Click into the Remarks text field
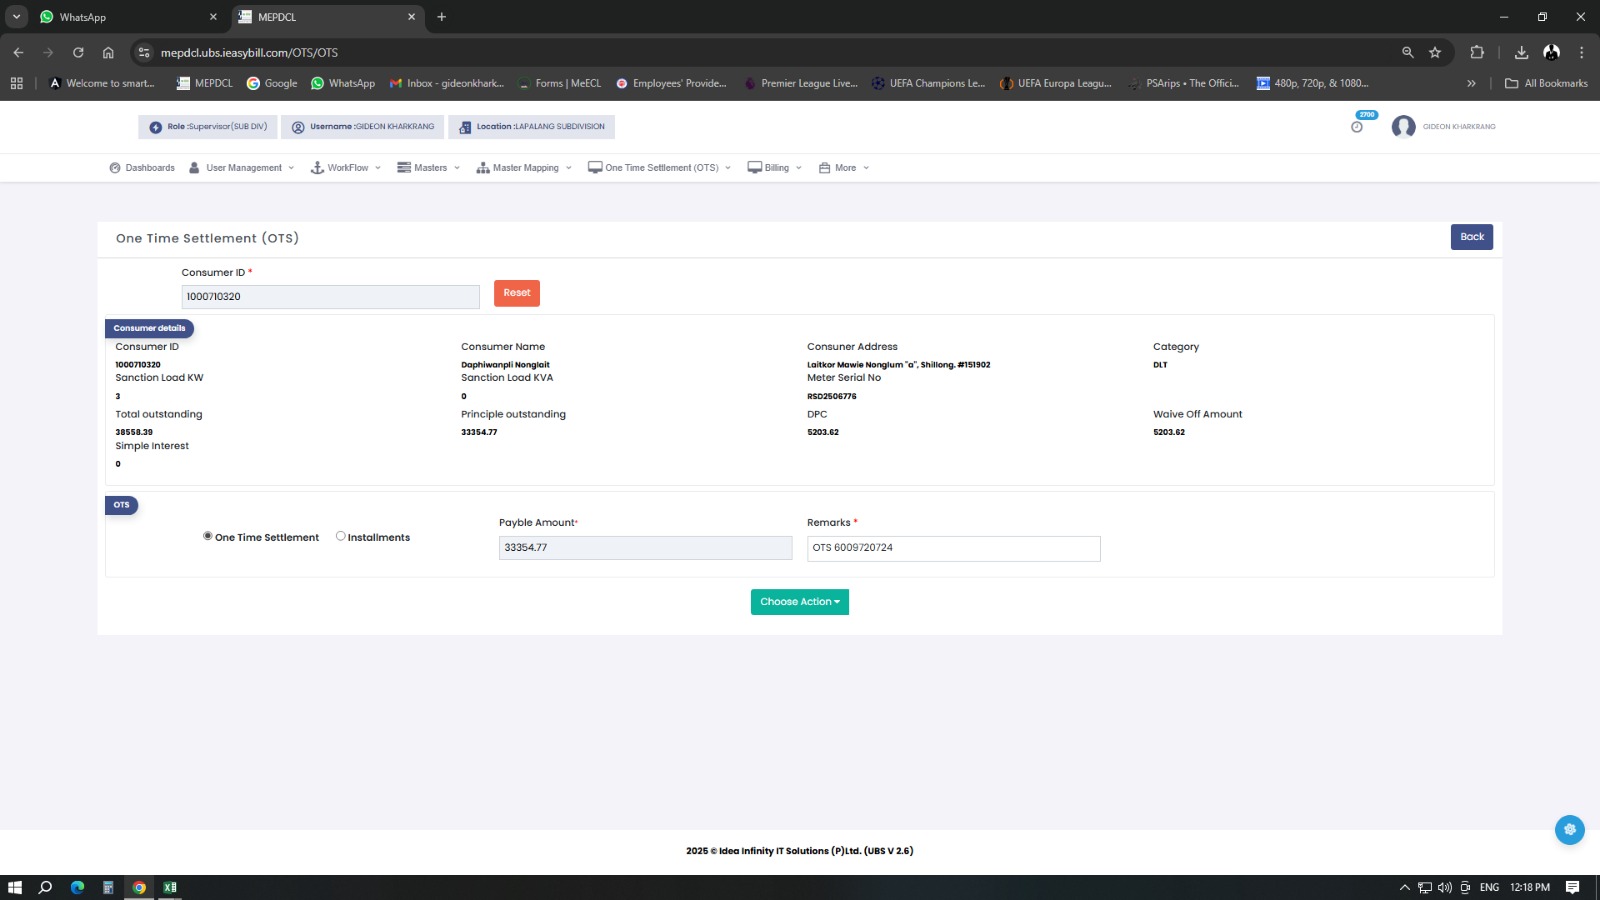 point(953,548)
